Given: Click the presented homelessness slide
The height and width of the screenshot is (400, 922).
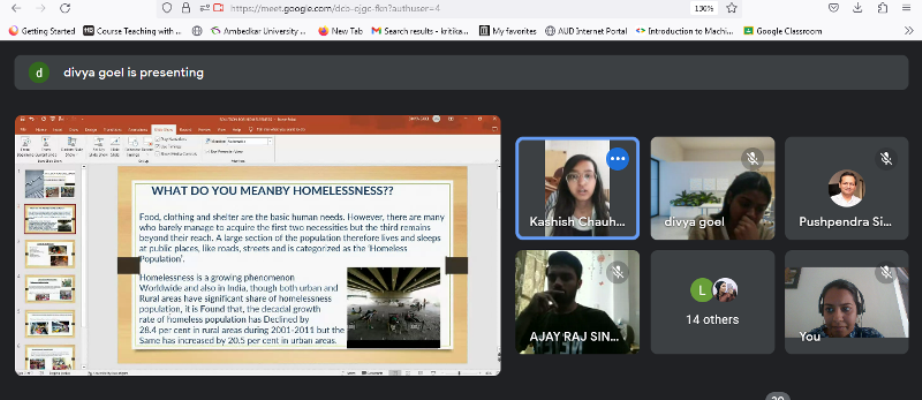Looking at the screenshot, I should pyautogui.click(x=292, y=265).
